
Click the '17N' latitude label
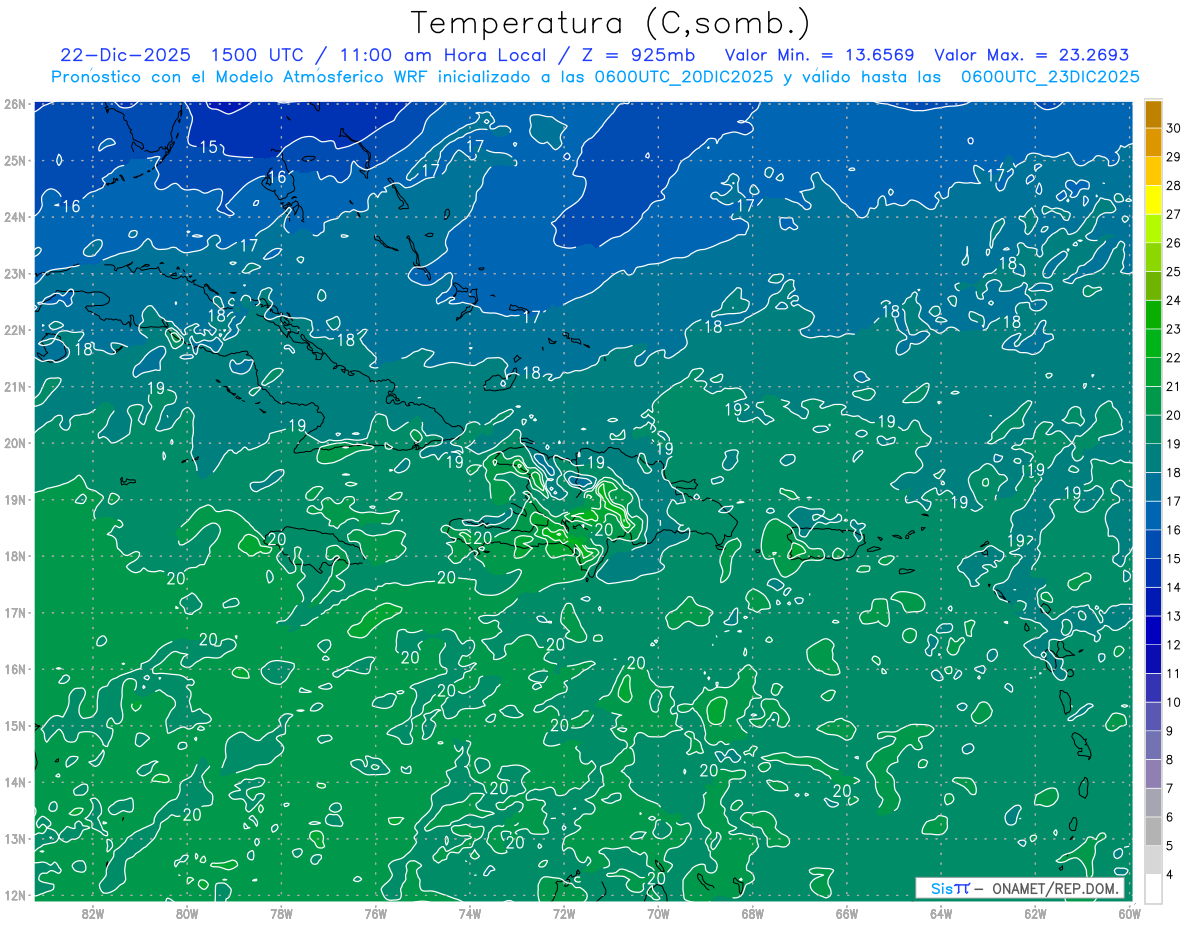[x=14, y=612]
